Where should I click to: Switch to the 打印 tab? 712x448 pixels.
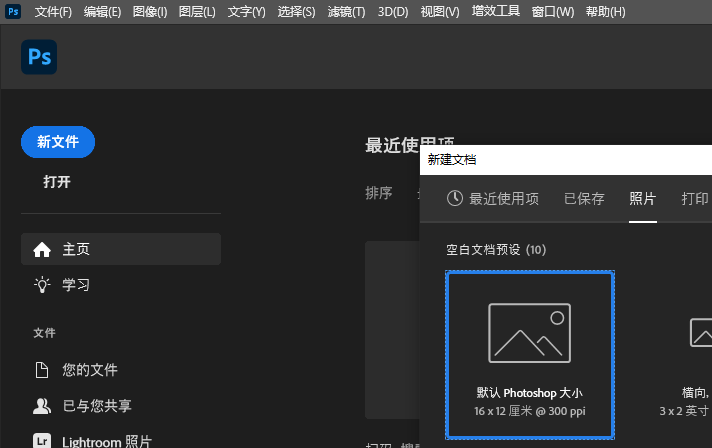tap(695, 199)
